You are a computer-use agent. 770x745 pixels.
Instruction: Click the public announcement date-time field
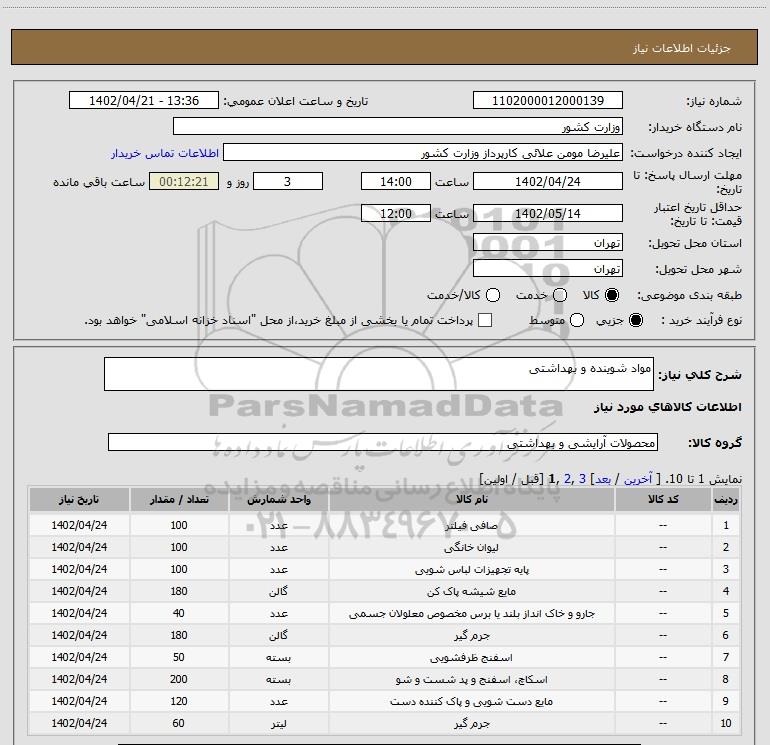pyautogui.click(x=143, y=101)
